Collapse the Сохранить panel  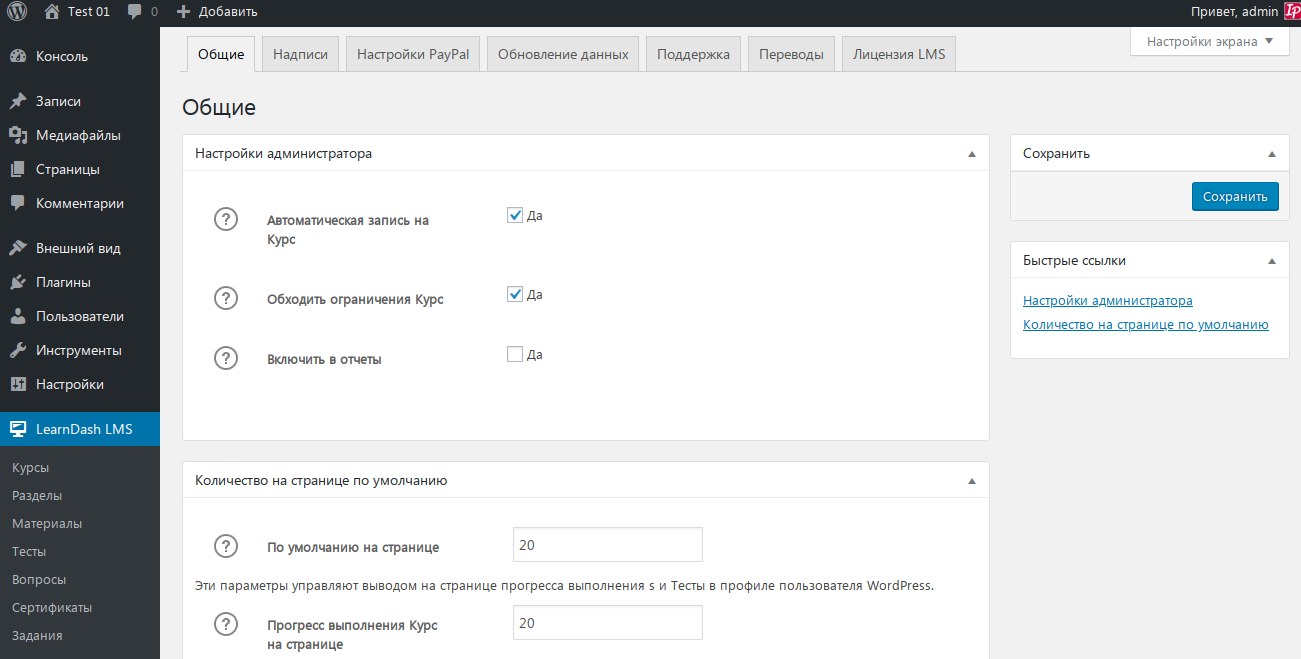pyautogui.click(x=1271, y=154)
